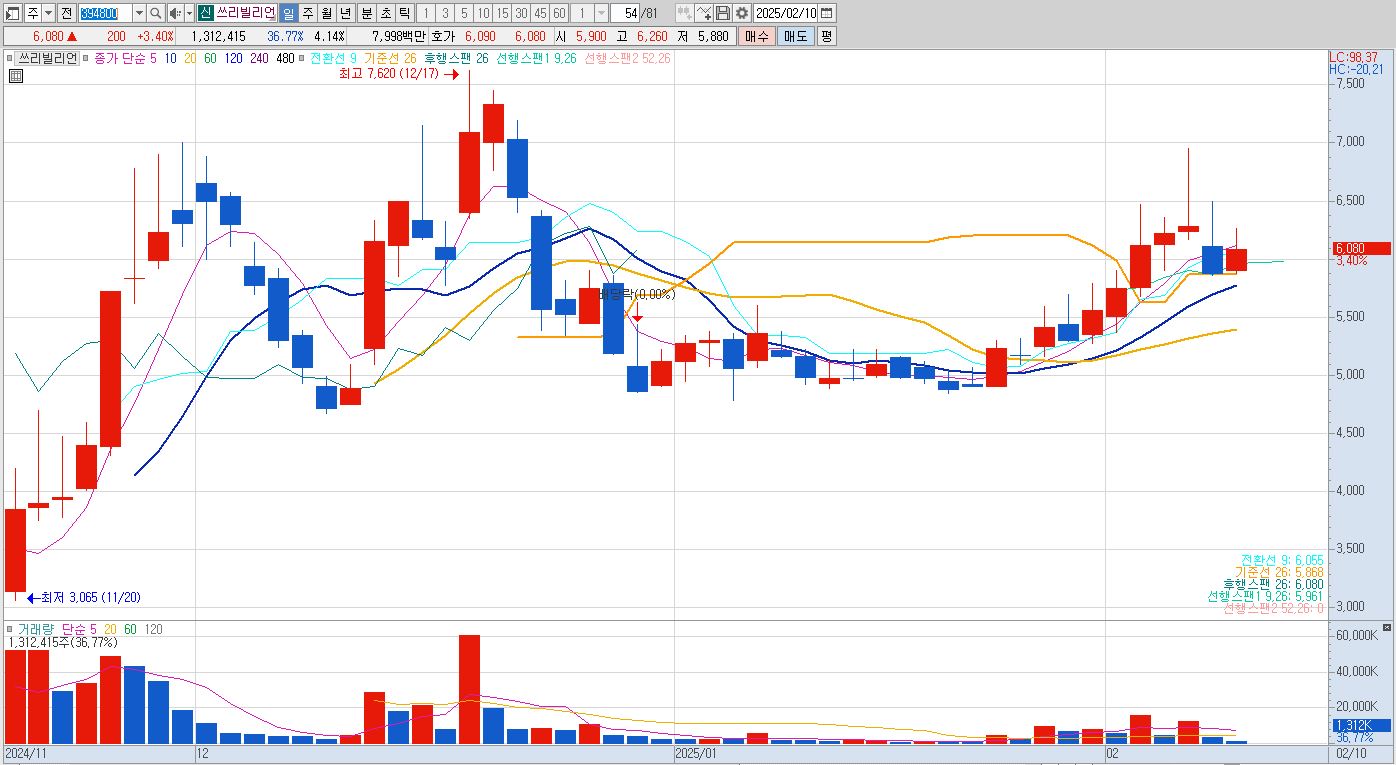Click the small square marker beside 종가 단순

pos(86,58)
